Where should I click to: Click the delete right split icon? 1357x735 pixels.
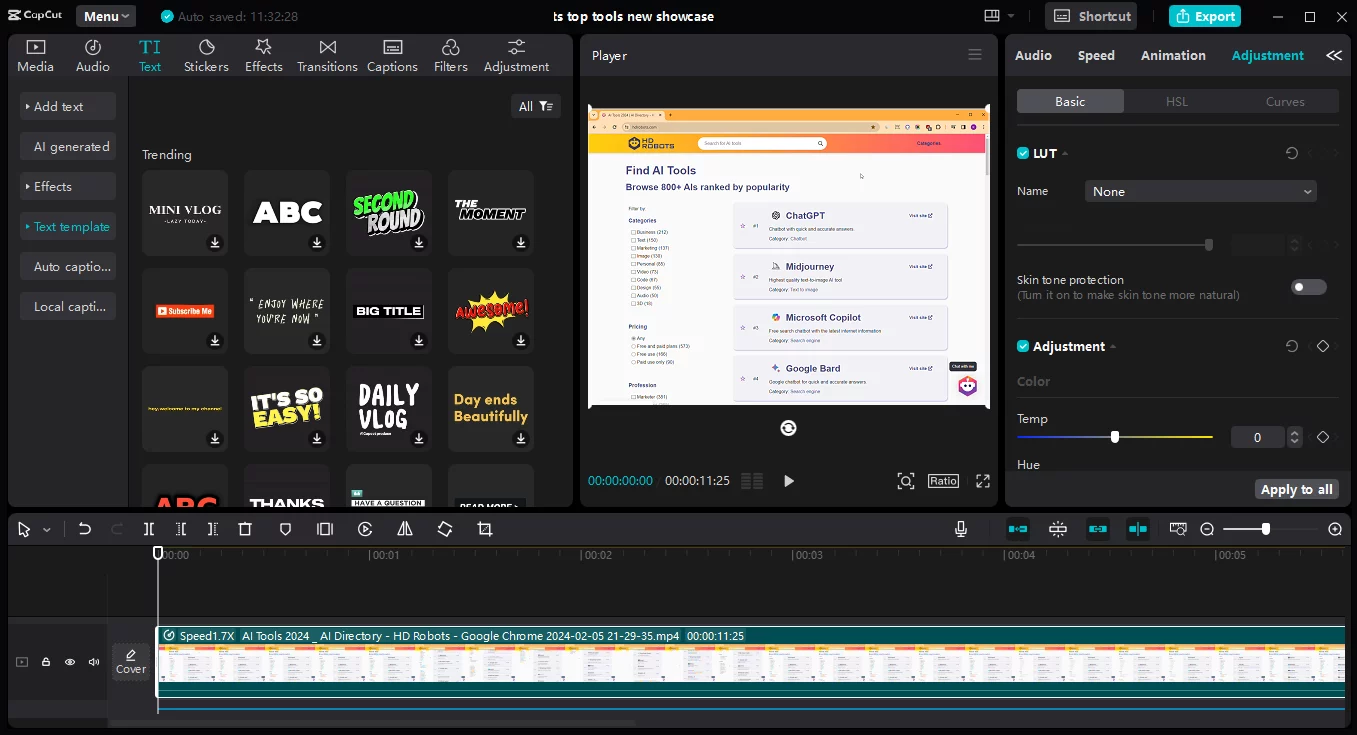pyautogui.click(x=213, y=529)
